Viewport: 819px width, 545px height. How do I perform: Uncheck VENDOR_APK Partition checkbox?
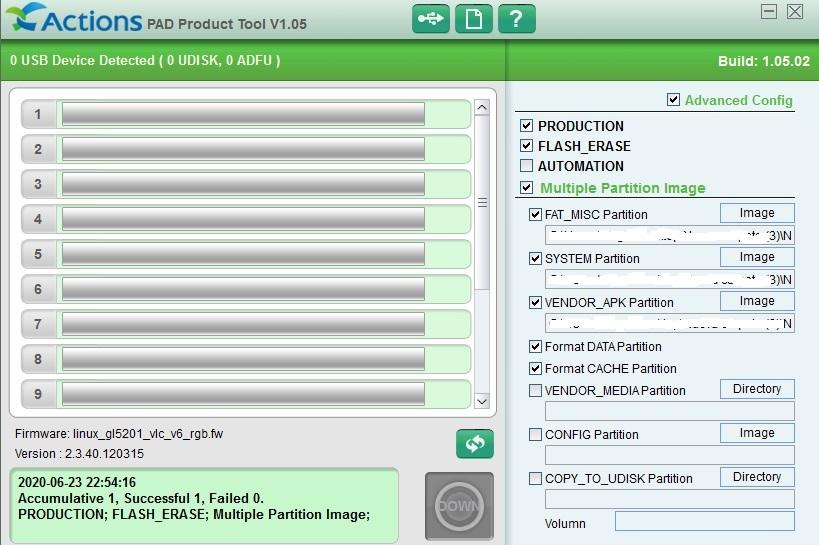coord(535,302)
